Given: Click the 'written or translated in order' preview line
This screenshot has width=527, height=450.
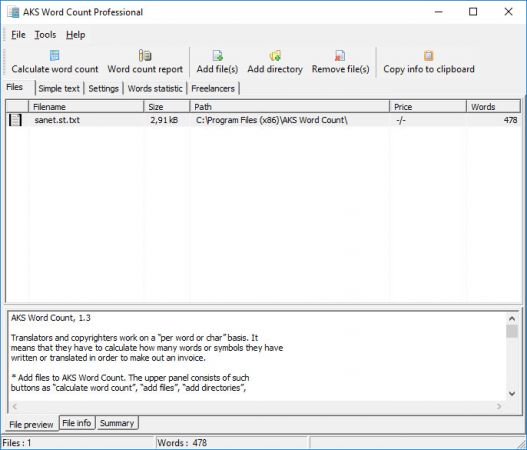Looking at the screenshot, I should [108, 358].
